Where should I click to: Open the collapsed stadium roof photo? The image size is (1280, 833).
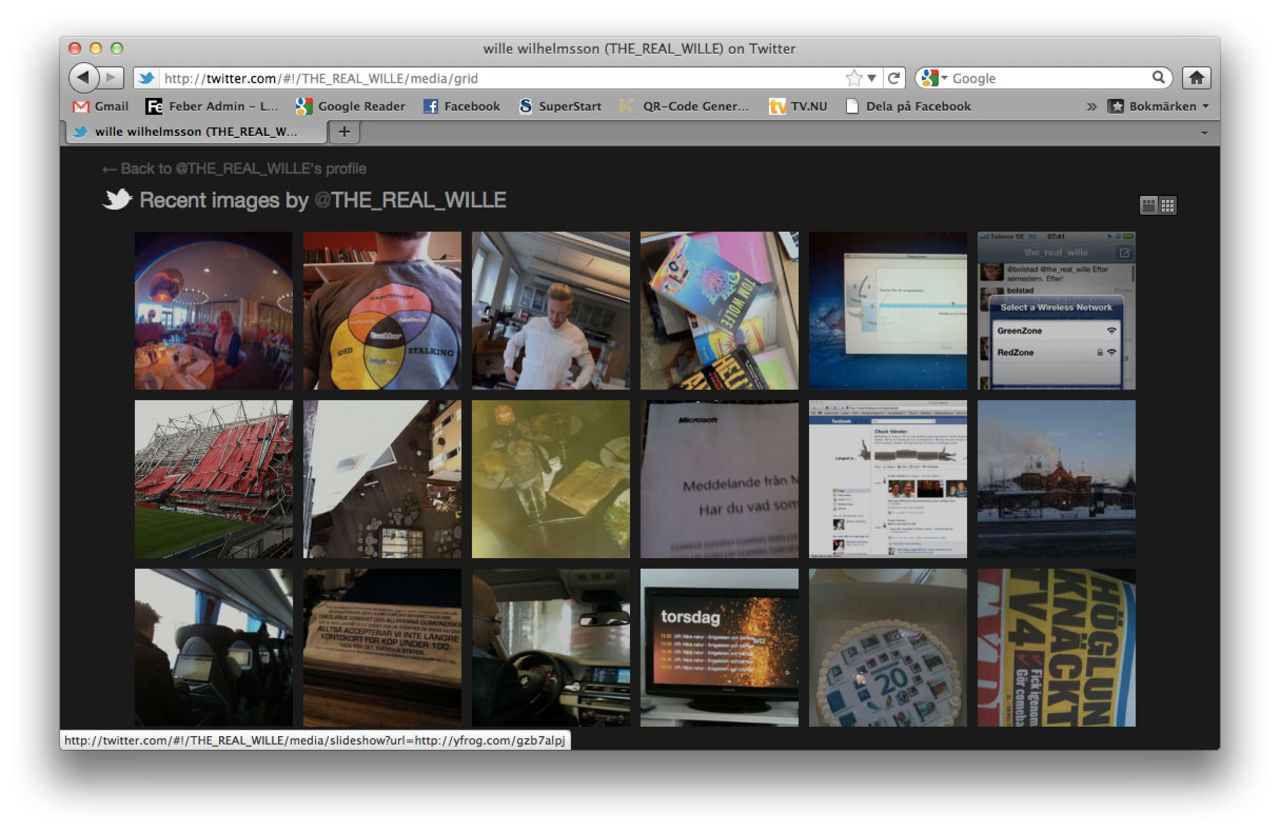coord(214,479)
